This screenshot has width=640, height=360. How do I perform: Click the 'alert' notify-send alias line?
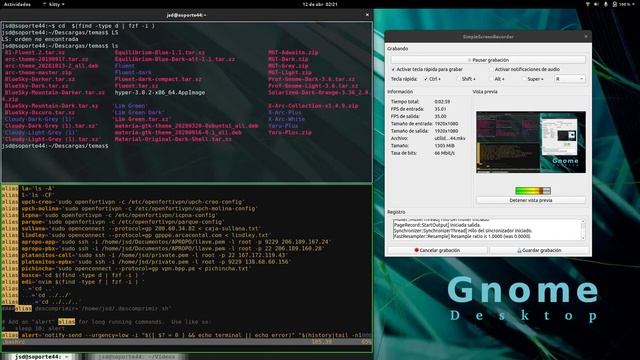point(187,335)
